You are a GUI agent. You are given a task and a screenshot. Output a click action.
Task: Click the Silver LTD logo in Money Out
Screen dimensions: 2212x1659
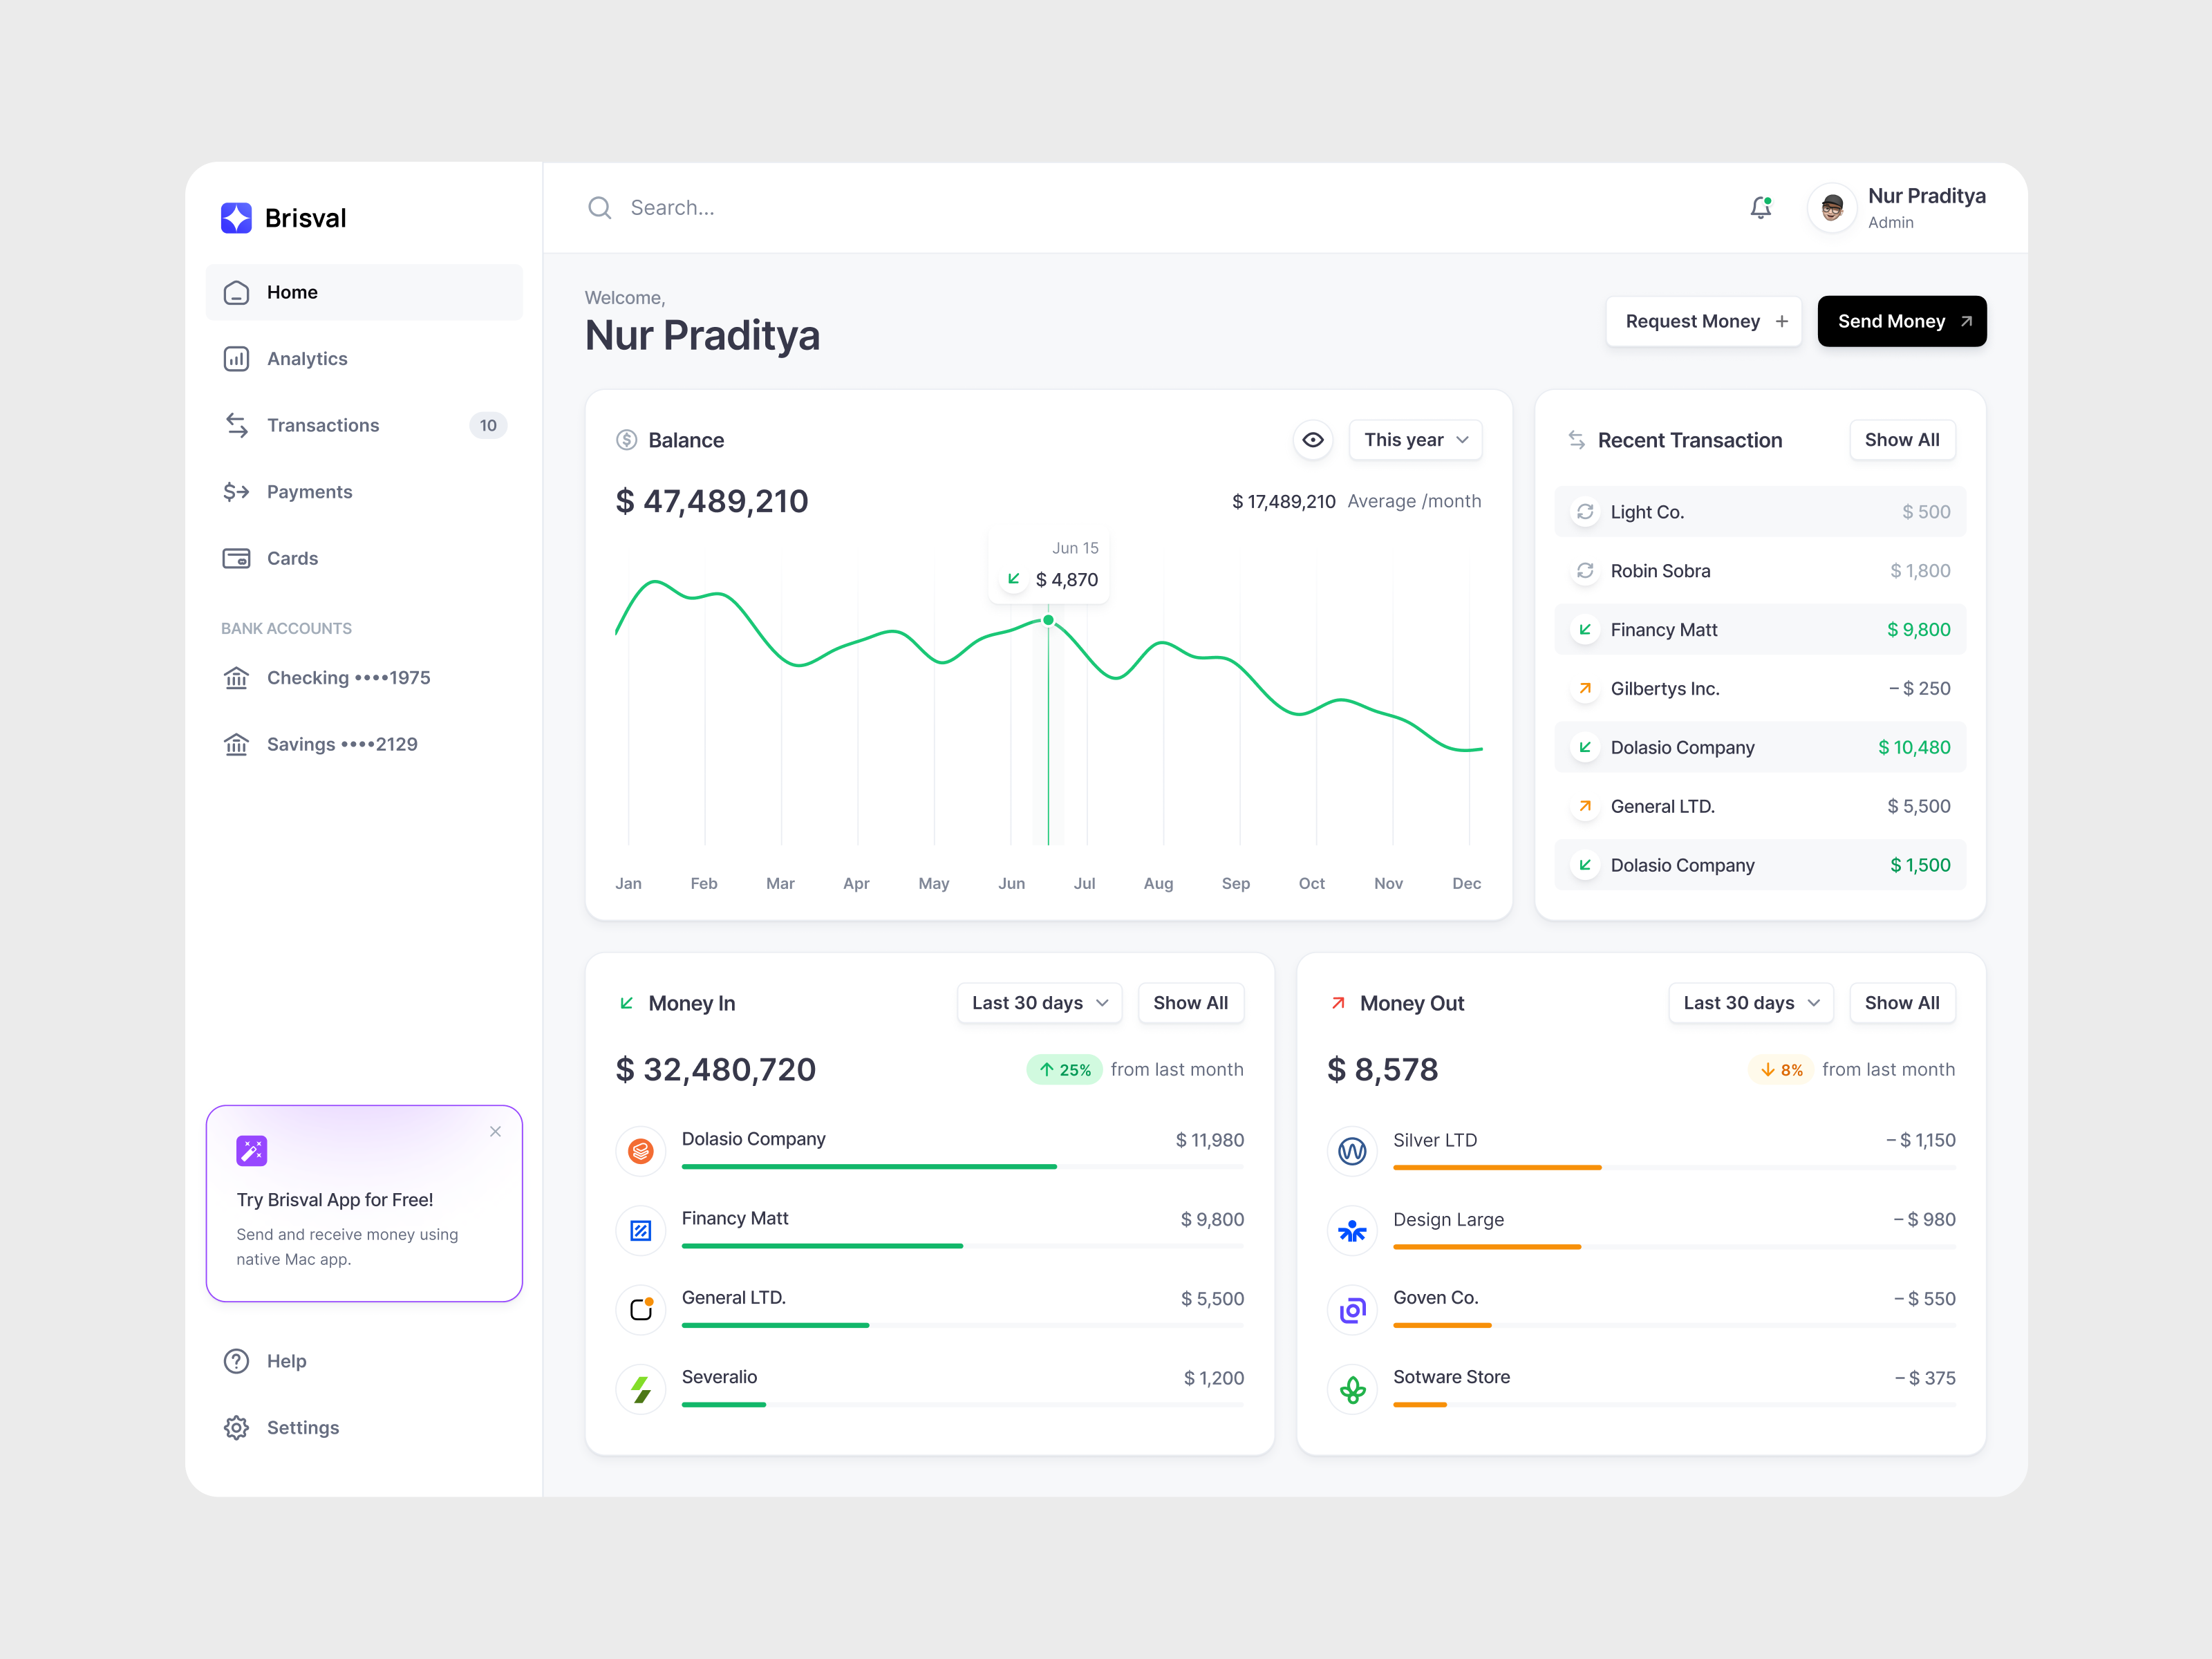pyautogui.click(x=1352, y=1150)
